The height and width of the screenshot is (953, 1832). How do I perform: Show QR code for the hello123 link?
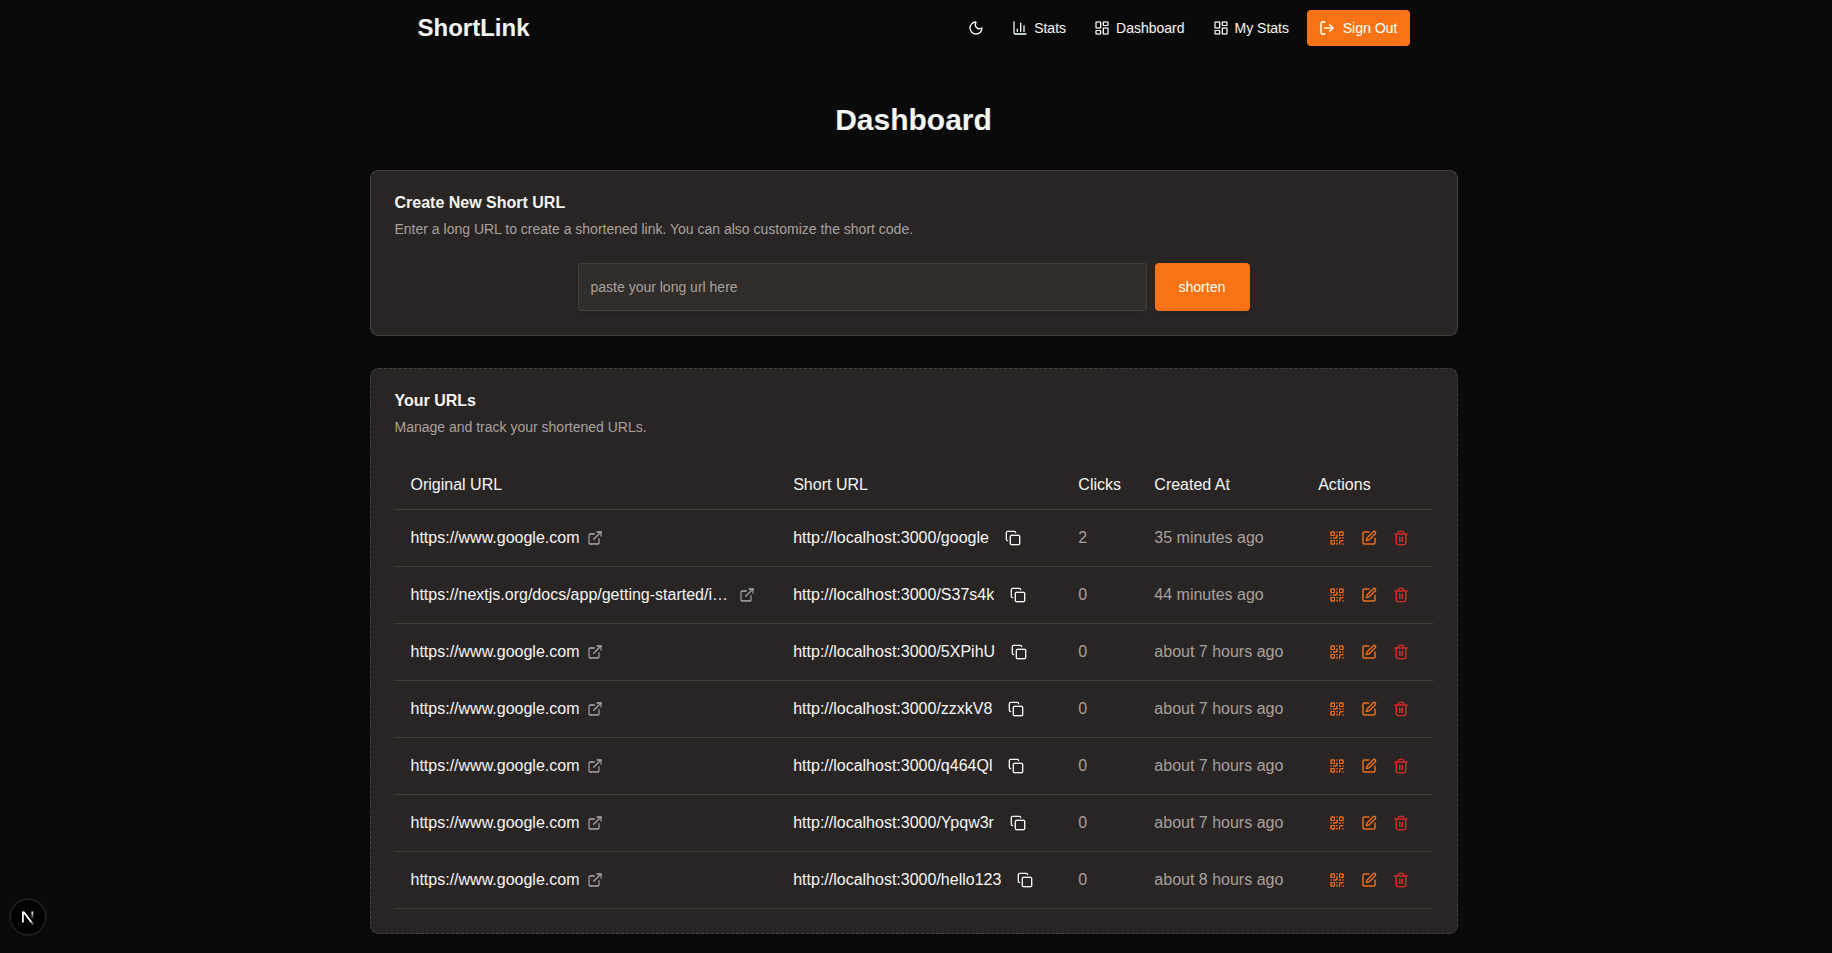click(x=1336, y=880)
